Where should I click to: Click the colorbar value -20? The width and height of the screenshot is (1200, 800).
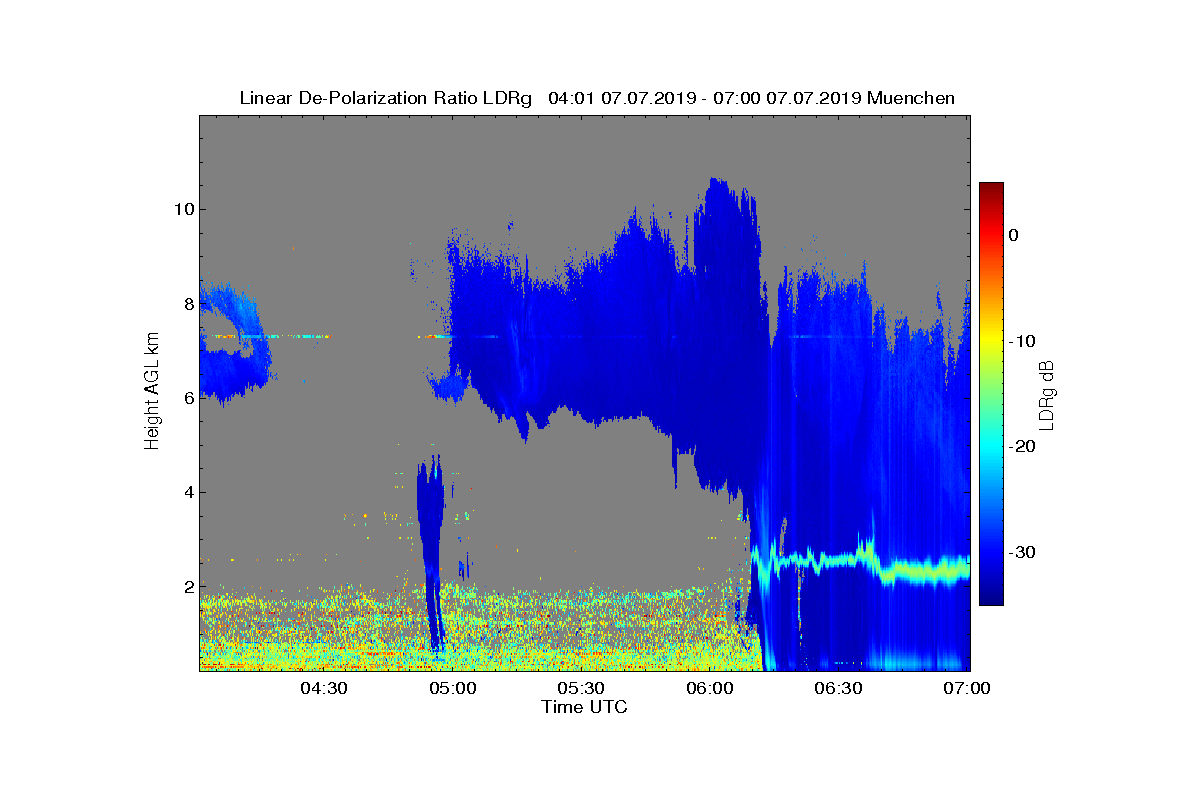[1021, 447]
